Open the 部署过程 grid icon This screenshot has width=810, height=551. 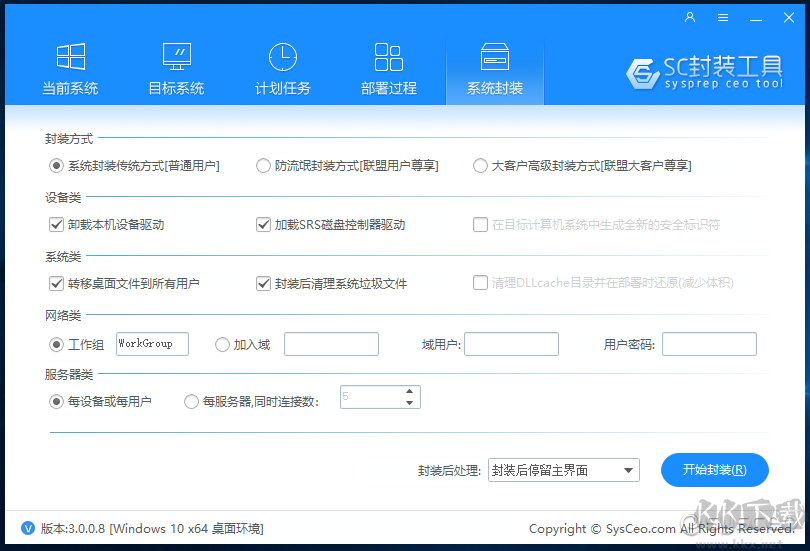388,56
